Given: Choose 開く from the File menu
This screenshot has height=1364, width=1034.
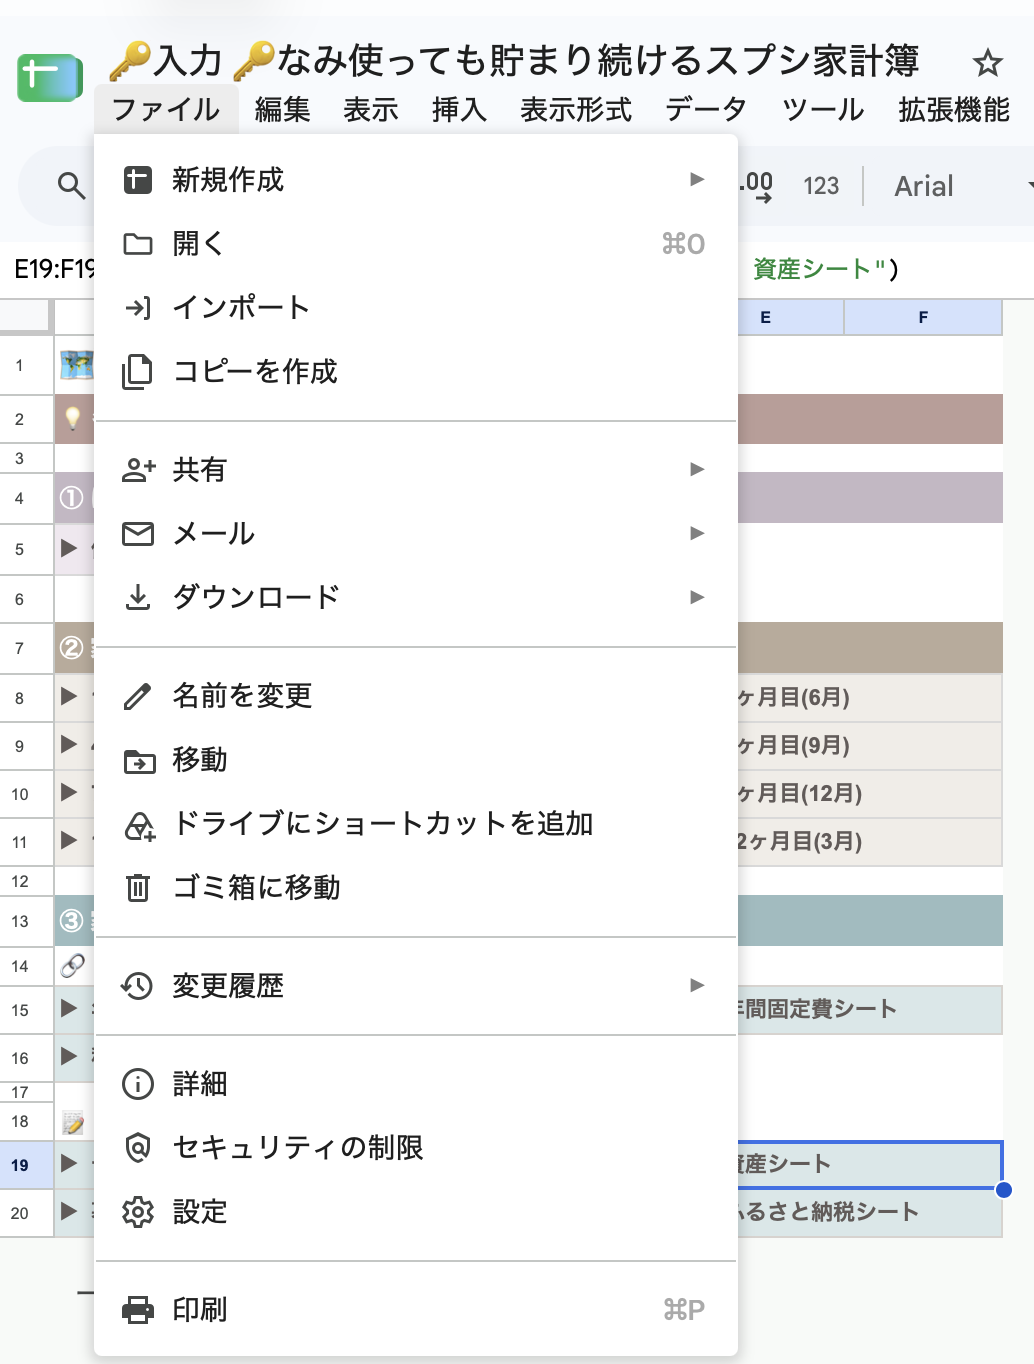Looking at the screenshot, I should click(x=416, y=244).
